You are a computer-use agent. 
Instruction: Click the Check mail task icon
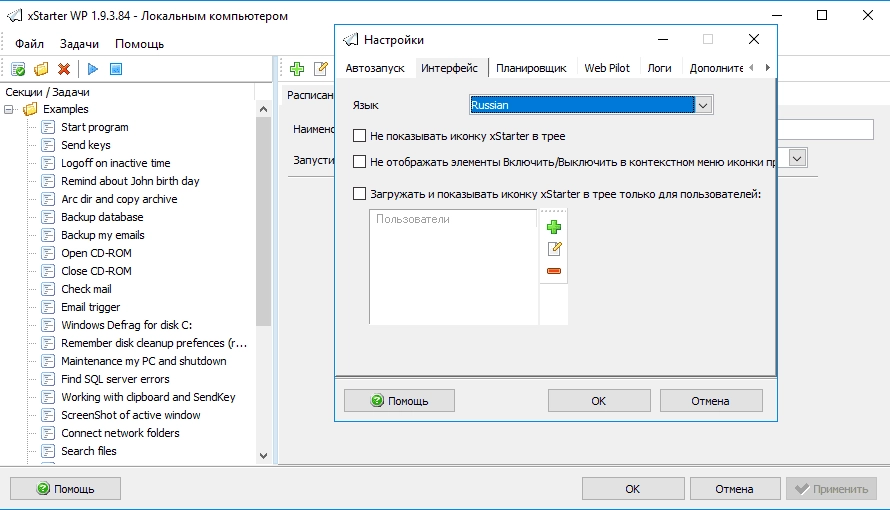[x=48, y=289]
